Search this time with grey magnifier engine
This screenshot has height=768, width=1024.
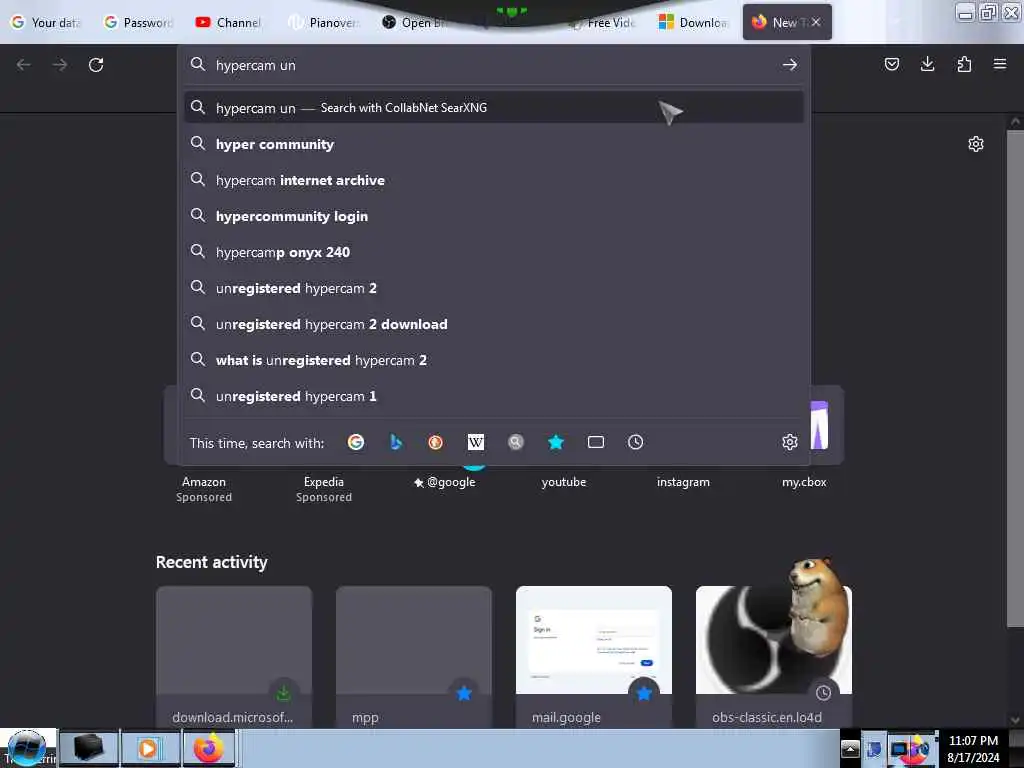pos(516,442)
